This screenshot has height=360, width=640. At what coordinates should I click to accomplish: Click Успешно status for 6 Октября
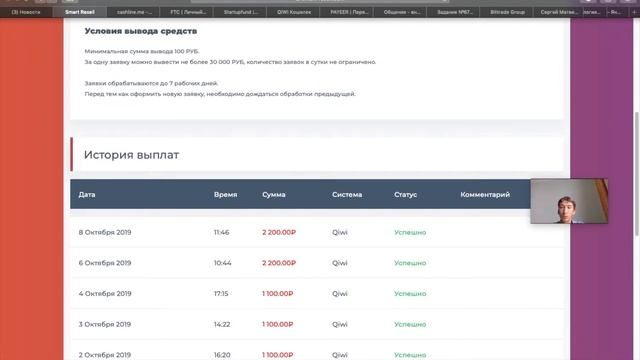point(410,263)
